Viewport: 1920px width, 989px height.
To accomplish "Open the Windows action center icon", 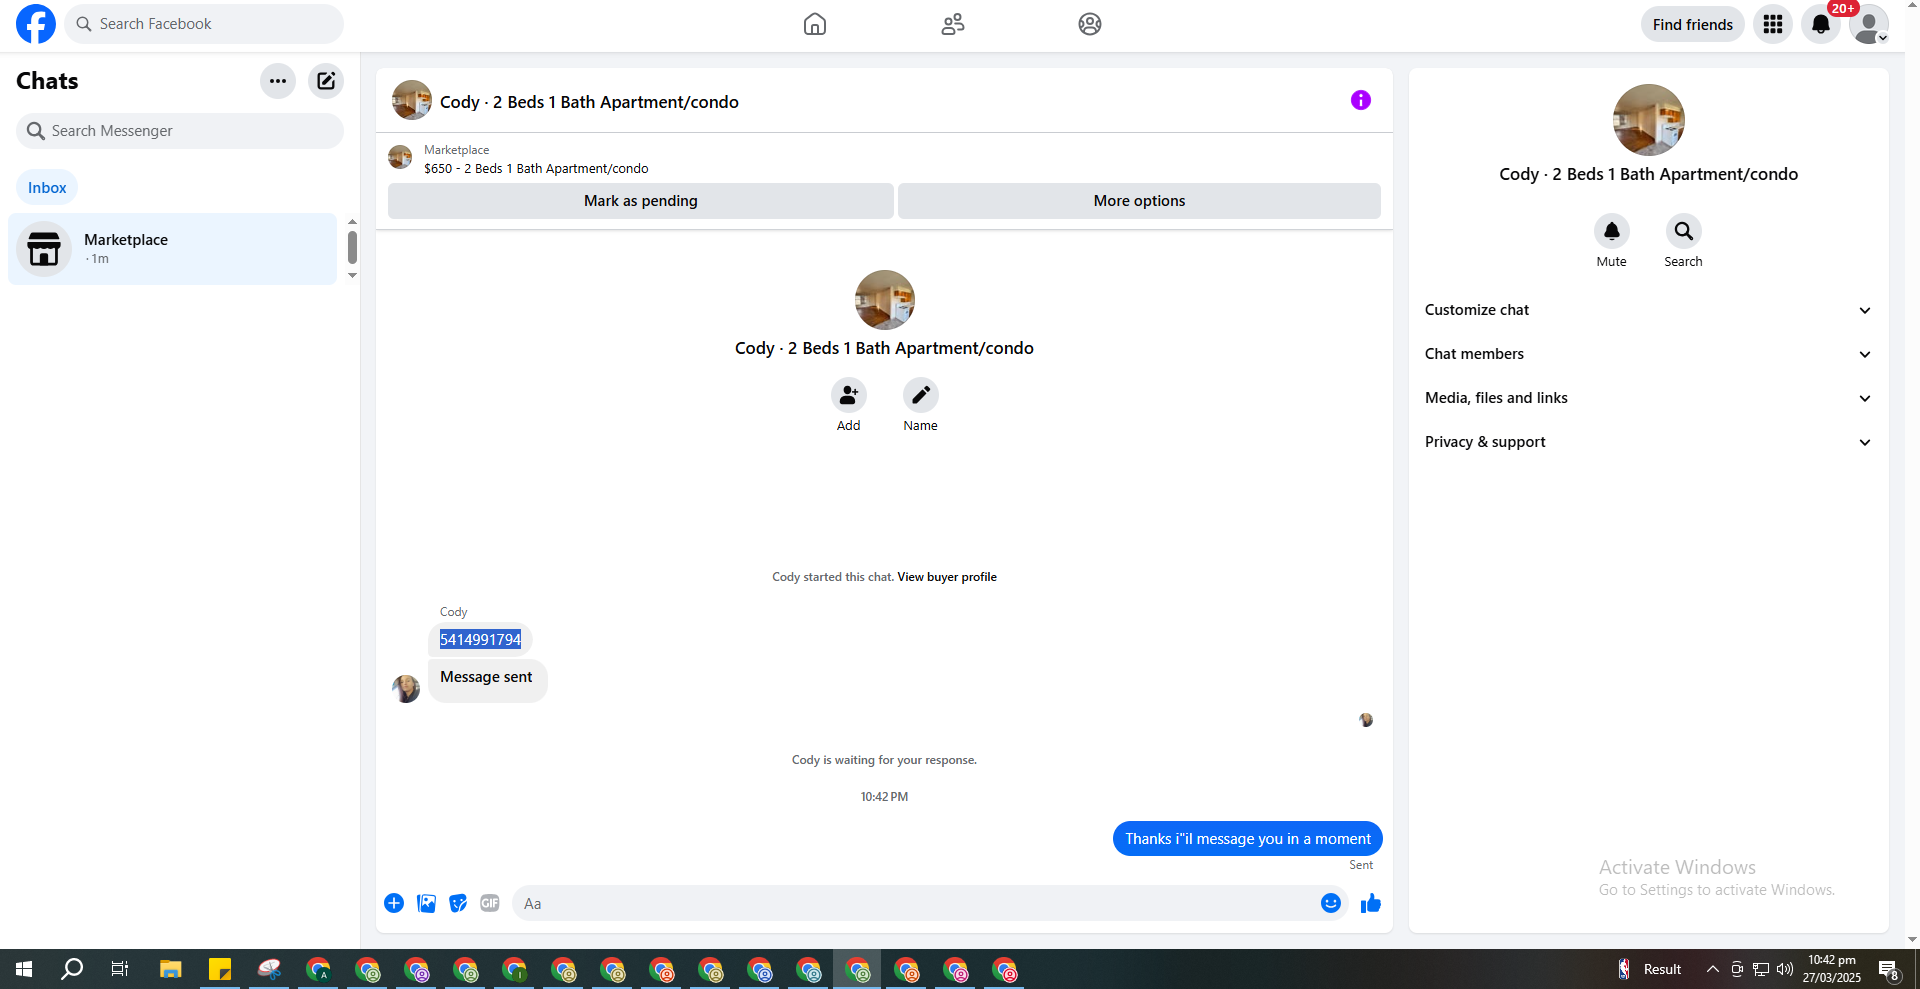I will [1889, 969].
